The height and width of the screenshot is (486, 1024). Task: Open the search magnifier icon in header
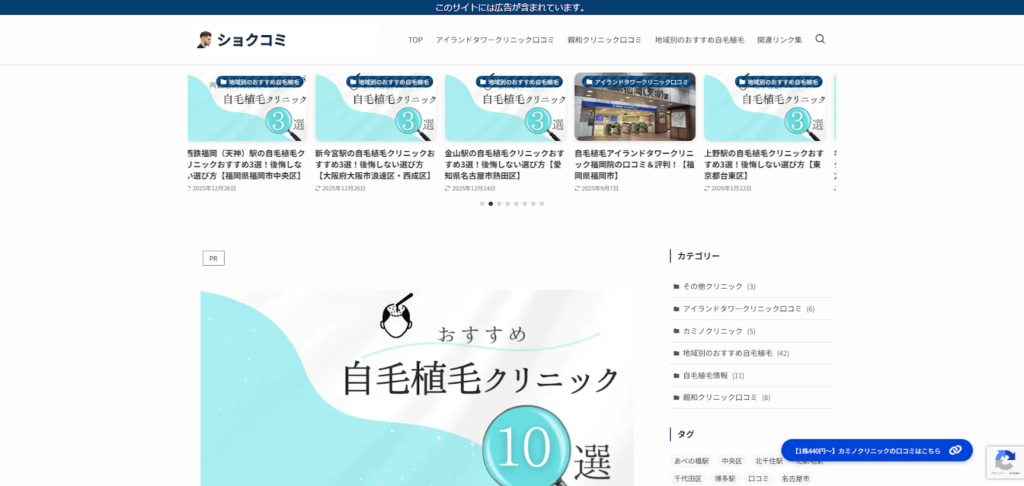820,39
